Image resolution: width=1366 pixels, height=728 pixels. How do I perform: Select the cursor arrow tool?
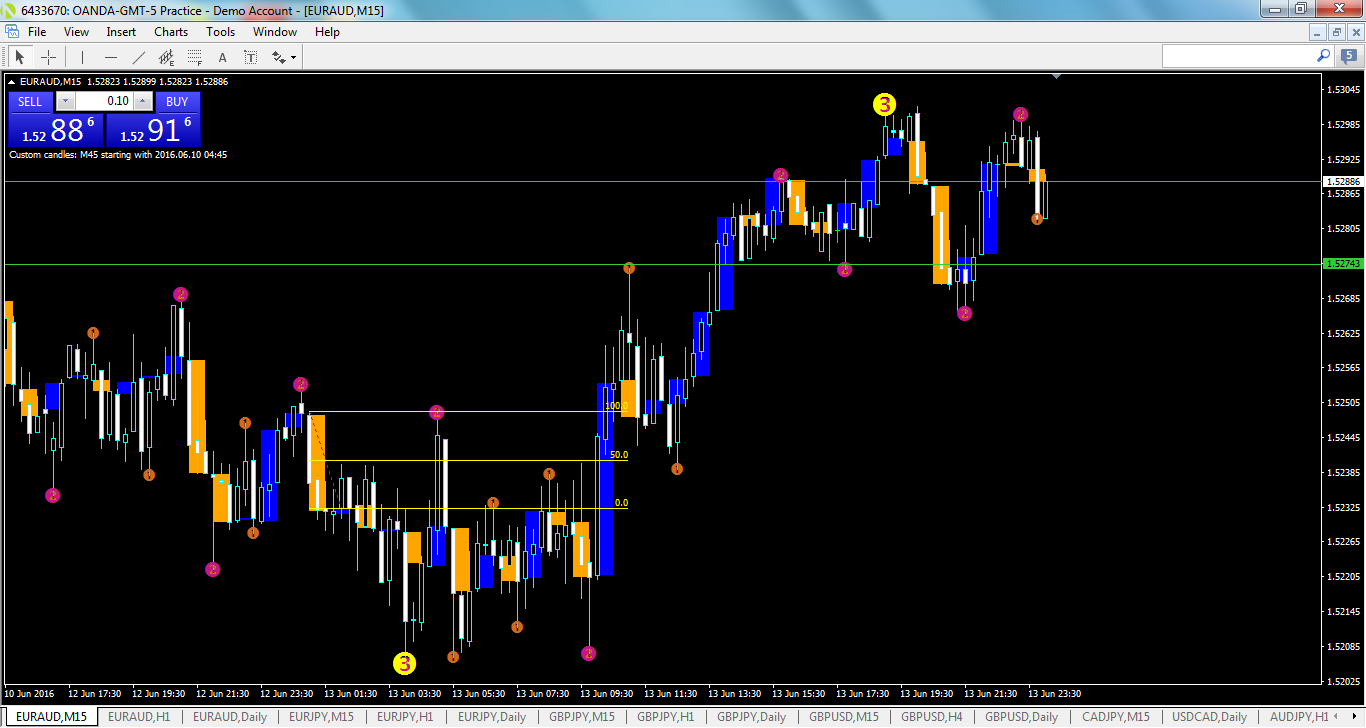pos(20,57)
